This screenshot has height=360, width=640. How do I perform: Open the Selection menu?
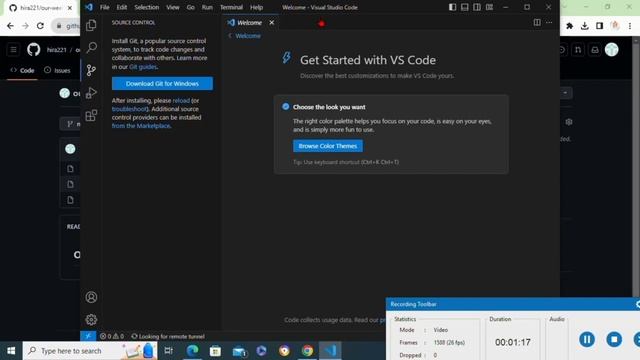click(147, 7)
